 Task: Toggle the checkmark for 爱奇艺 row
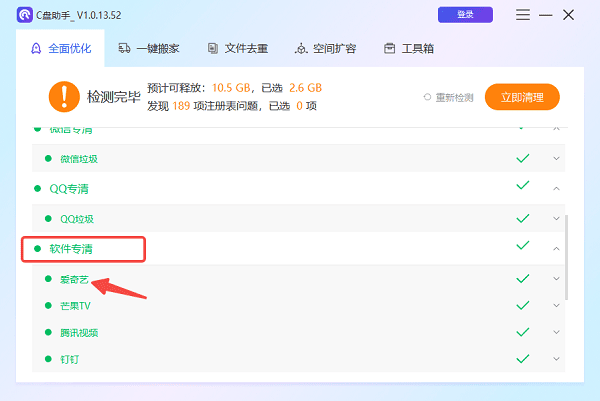coord(521,279)
